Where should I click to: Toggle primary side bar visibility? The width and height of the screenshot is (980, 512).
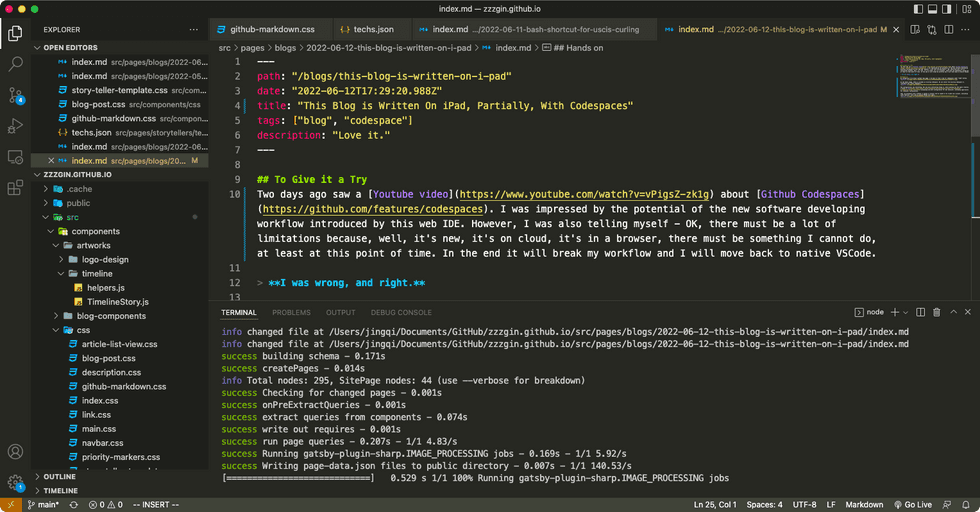(918, 9)
